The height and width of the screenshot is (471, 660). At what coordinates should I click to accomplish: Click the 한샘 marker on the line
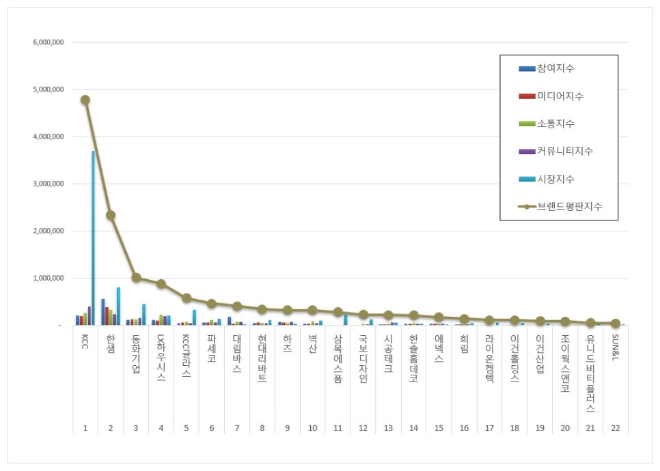pos(110,215)
